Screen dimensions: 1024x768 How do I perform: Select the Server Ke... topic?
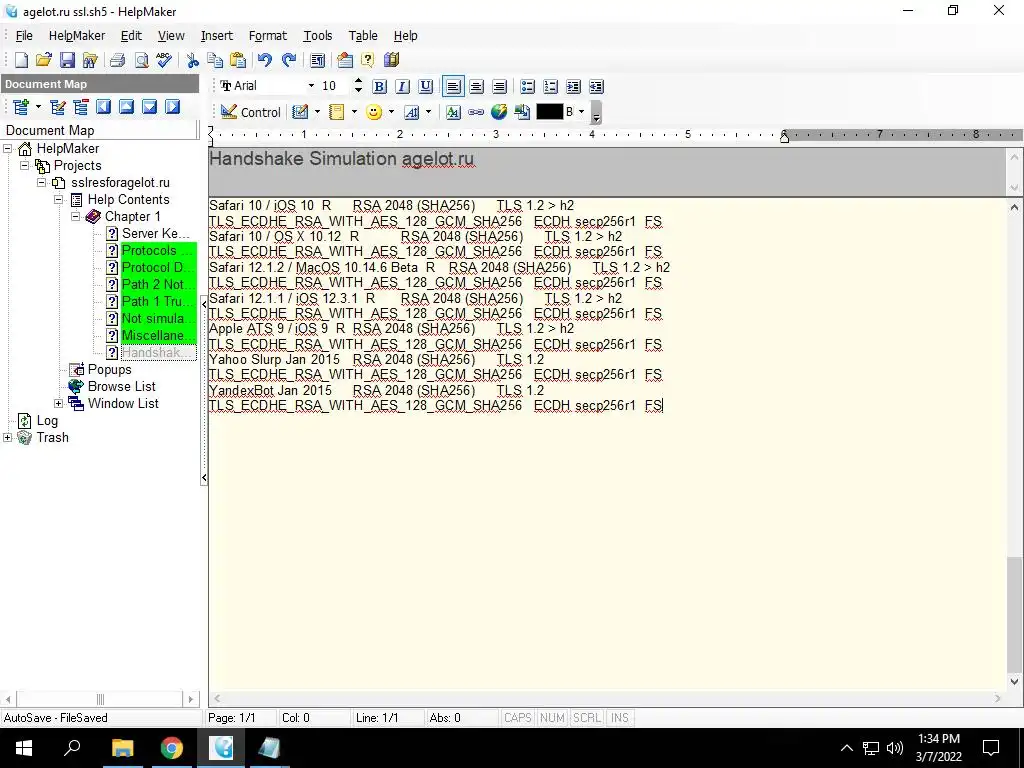[155, 233]
